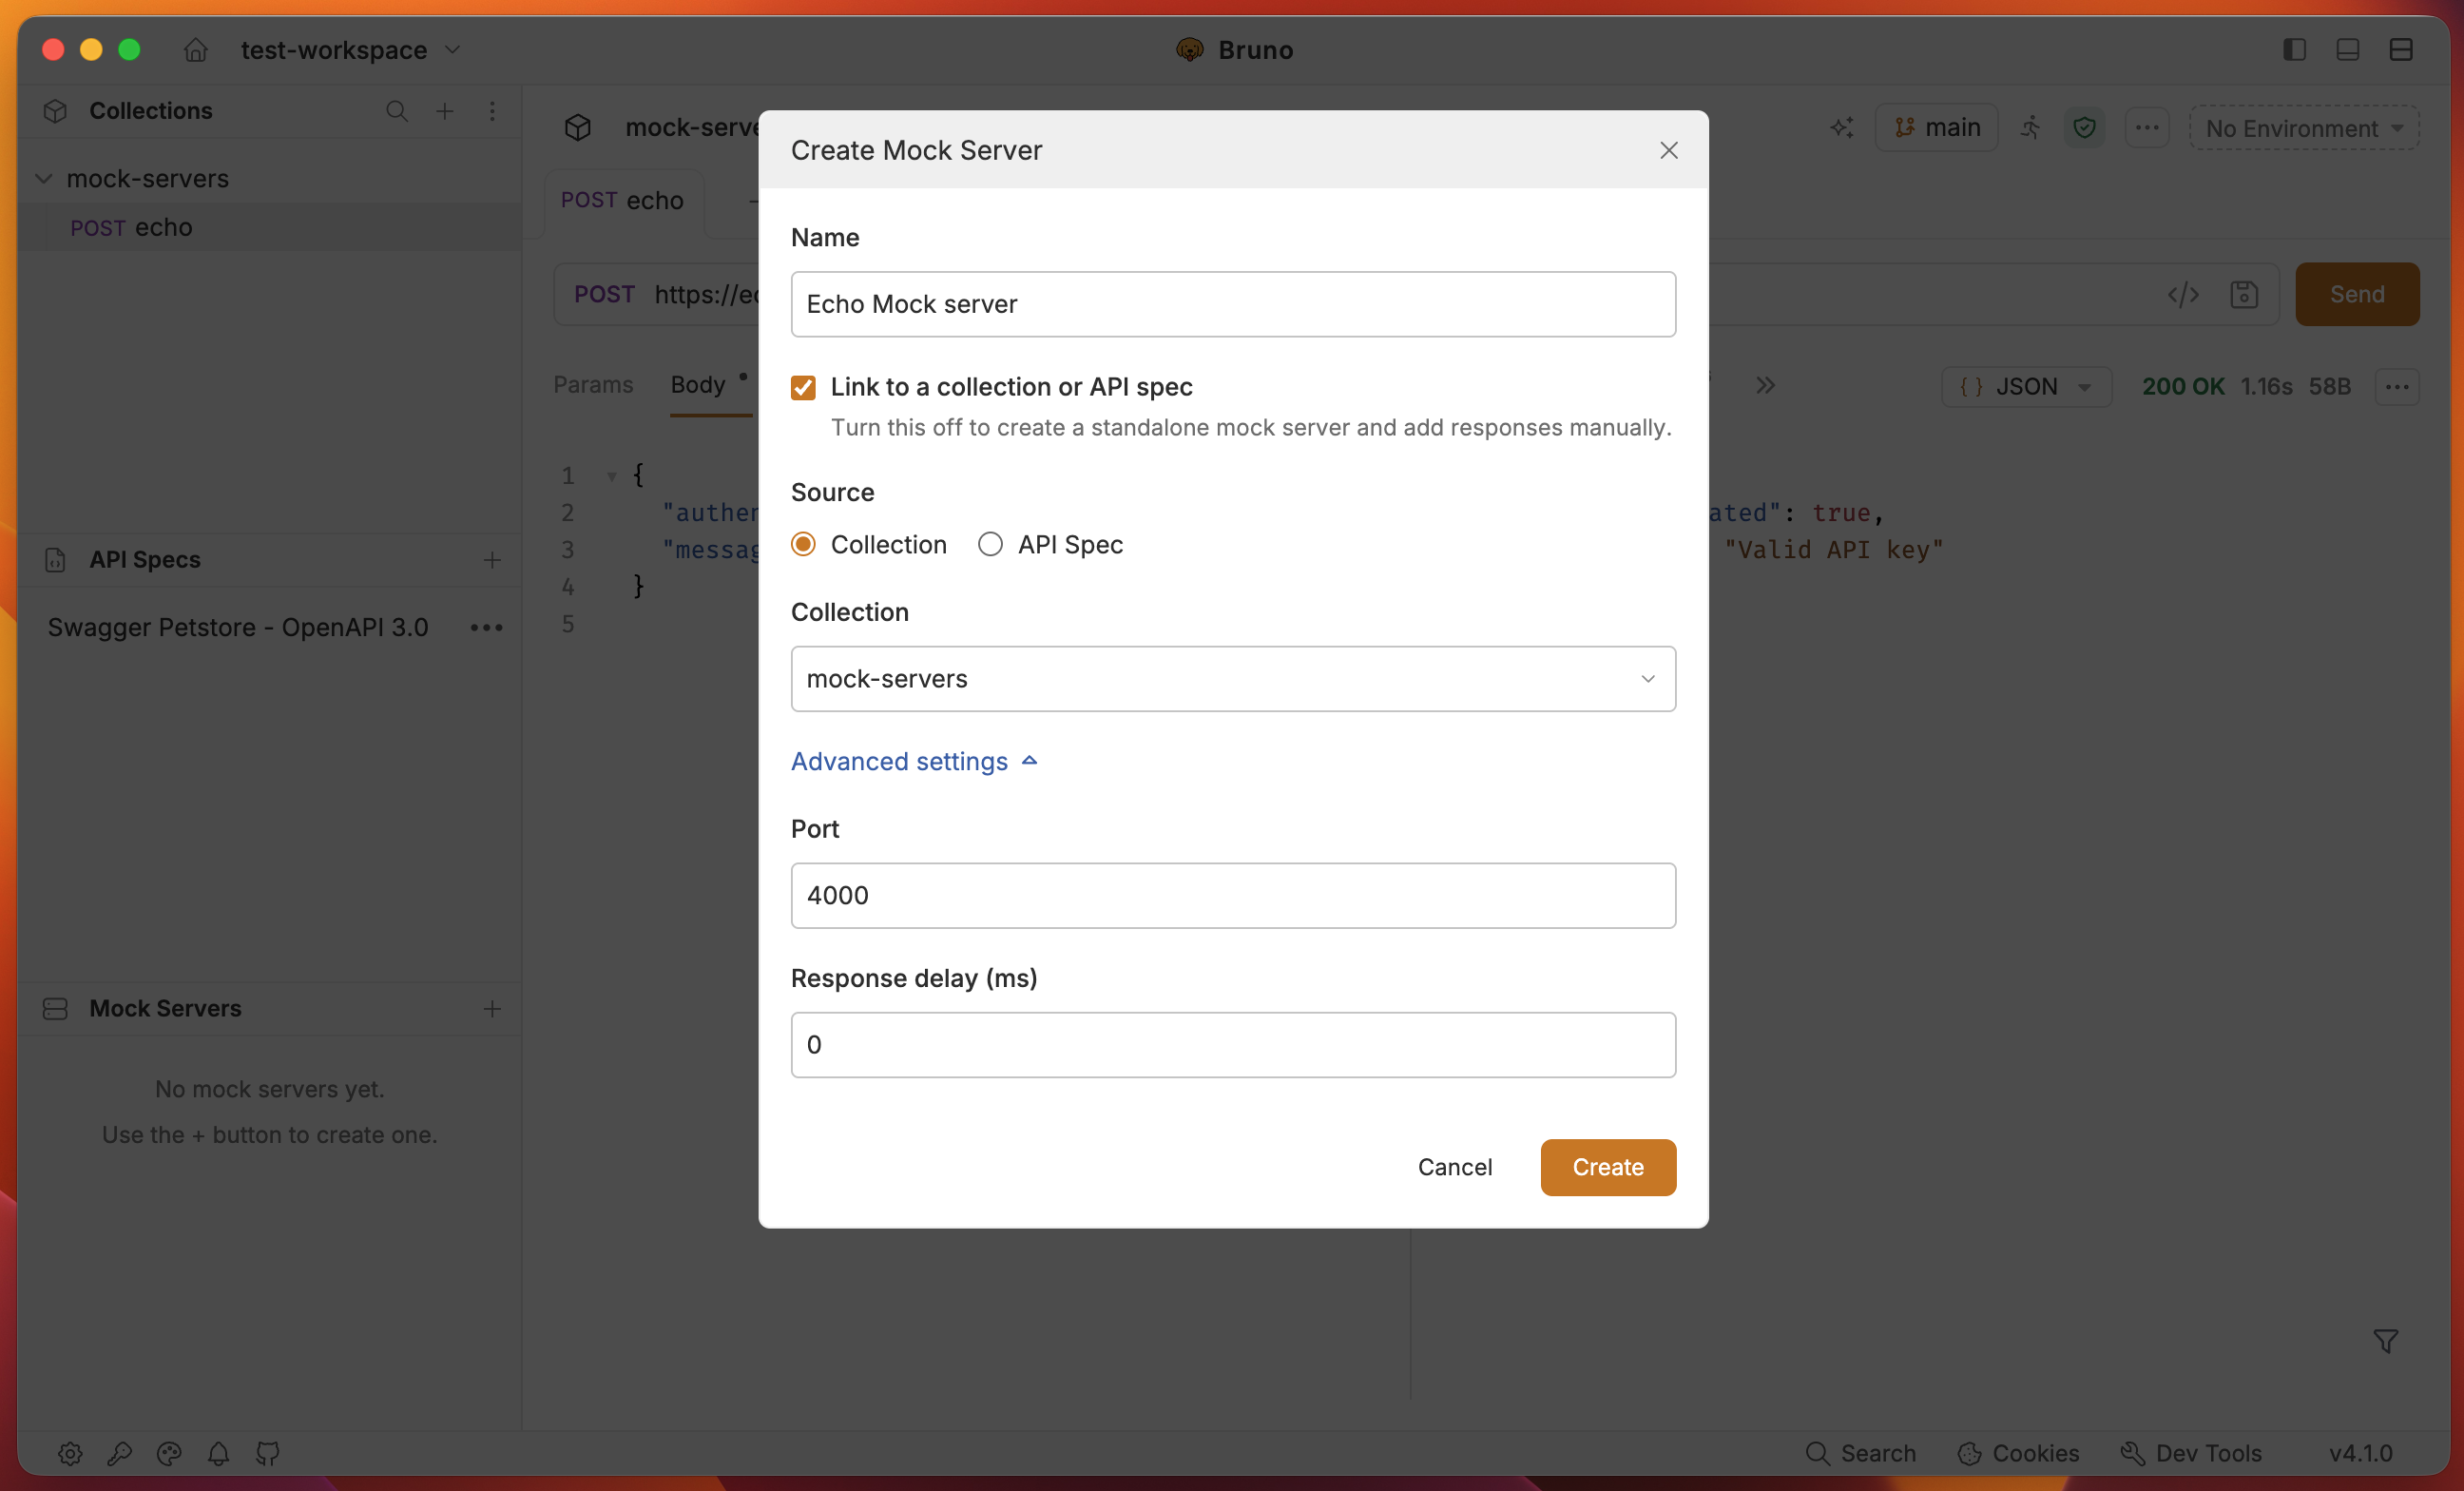Open settings gear in status bar
The image size is (2464, 1491).
coord(70,1453)
